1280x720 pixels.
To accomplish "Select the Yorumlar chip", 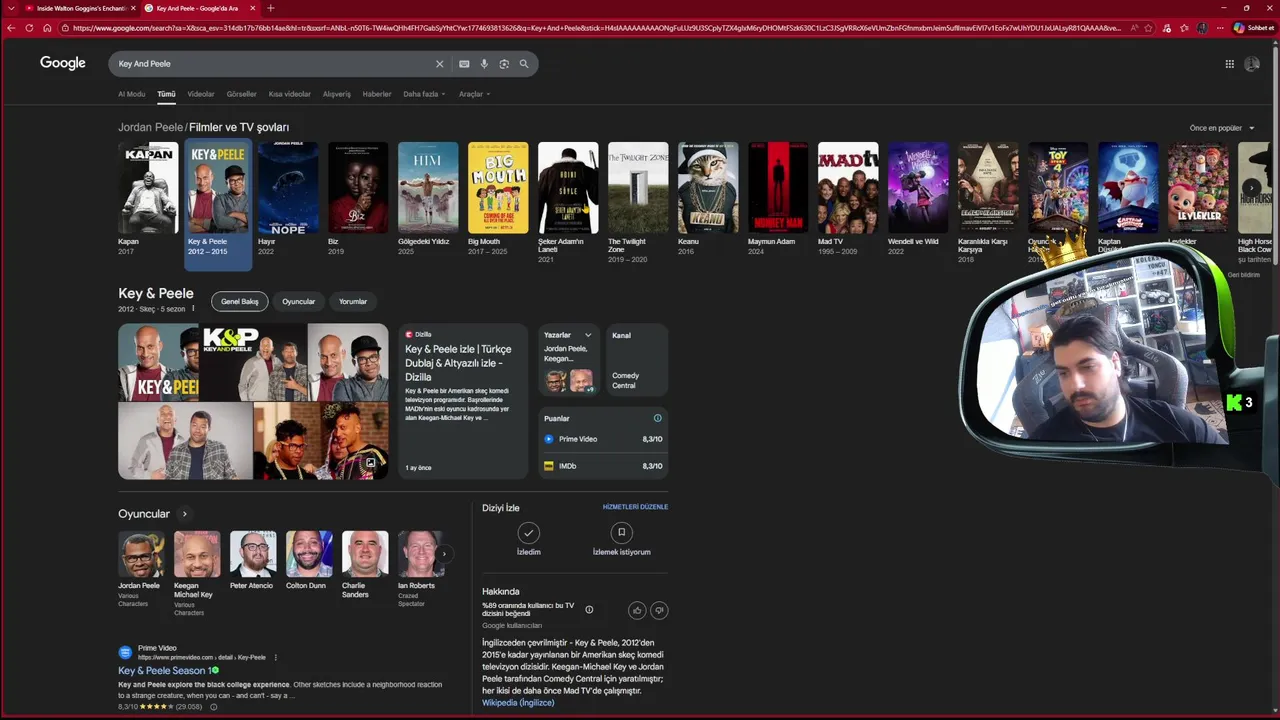I will 353,301.
